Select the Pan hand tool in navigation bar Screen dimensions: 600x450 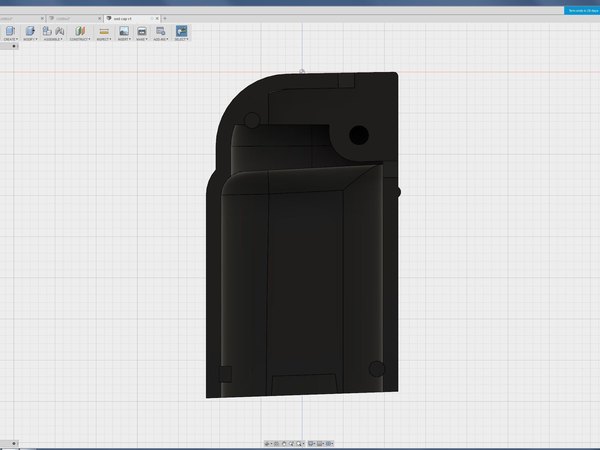tap(284, 443)
